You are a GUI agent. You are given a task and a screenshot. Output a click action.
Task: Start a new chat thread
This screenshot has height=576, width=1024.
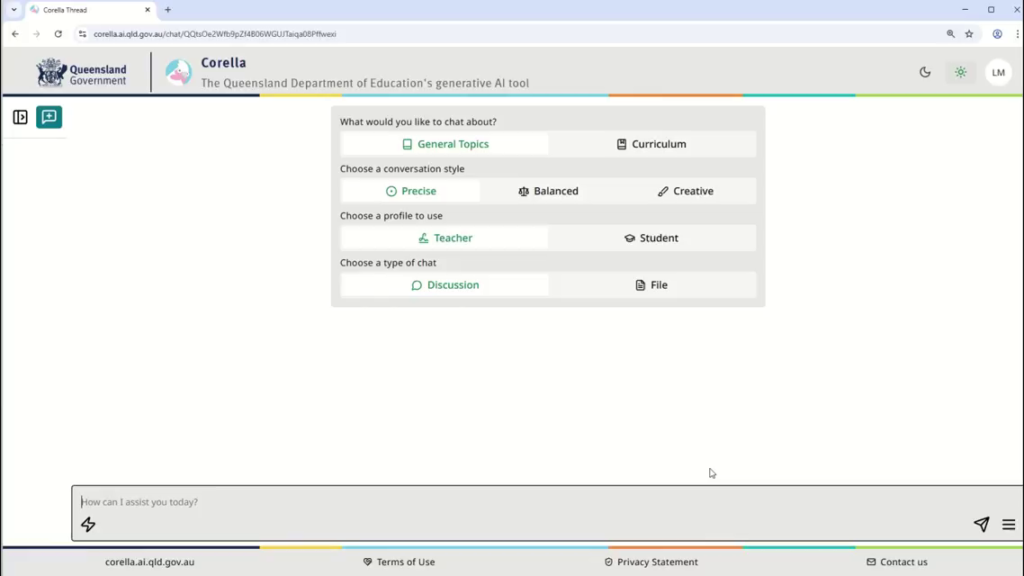(x=49, y=117)
